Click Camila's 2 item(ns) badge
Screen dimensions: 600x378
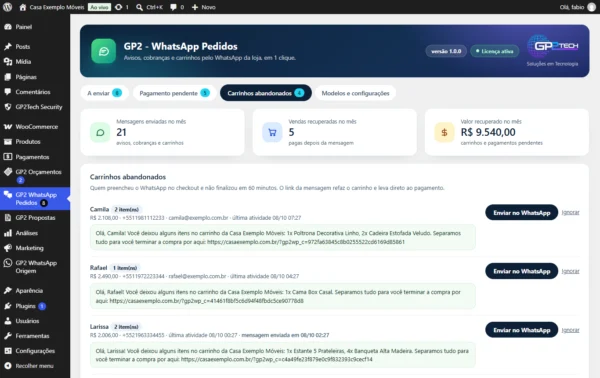(x=127, y=210)
